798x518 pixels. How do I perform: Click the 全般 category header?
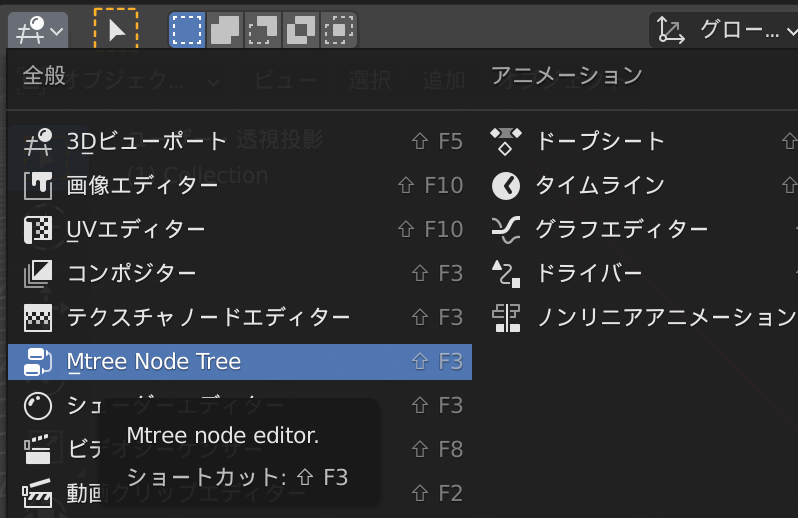click(44, 76)
